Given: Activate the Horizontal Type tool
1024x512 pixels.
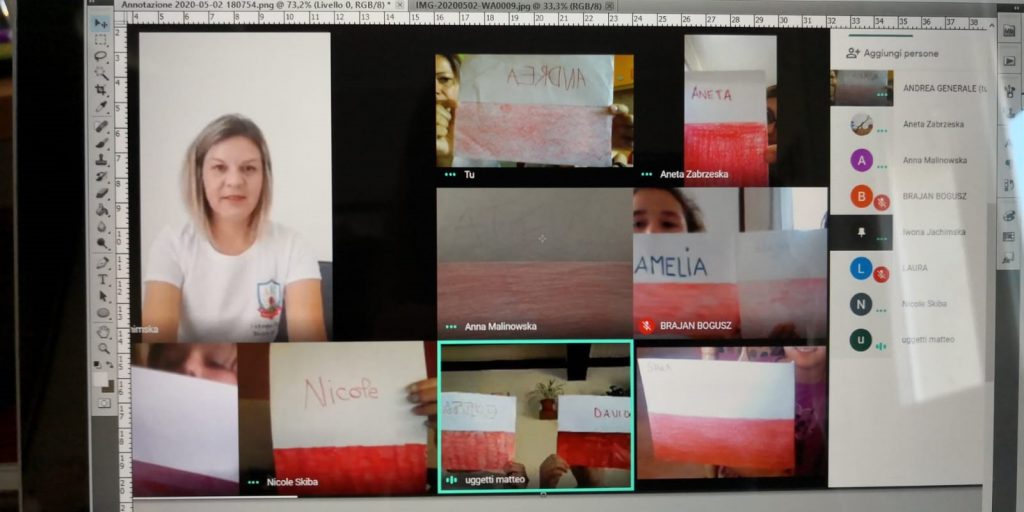Looking at the screenshot, I should [102, 280].
